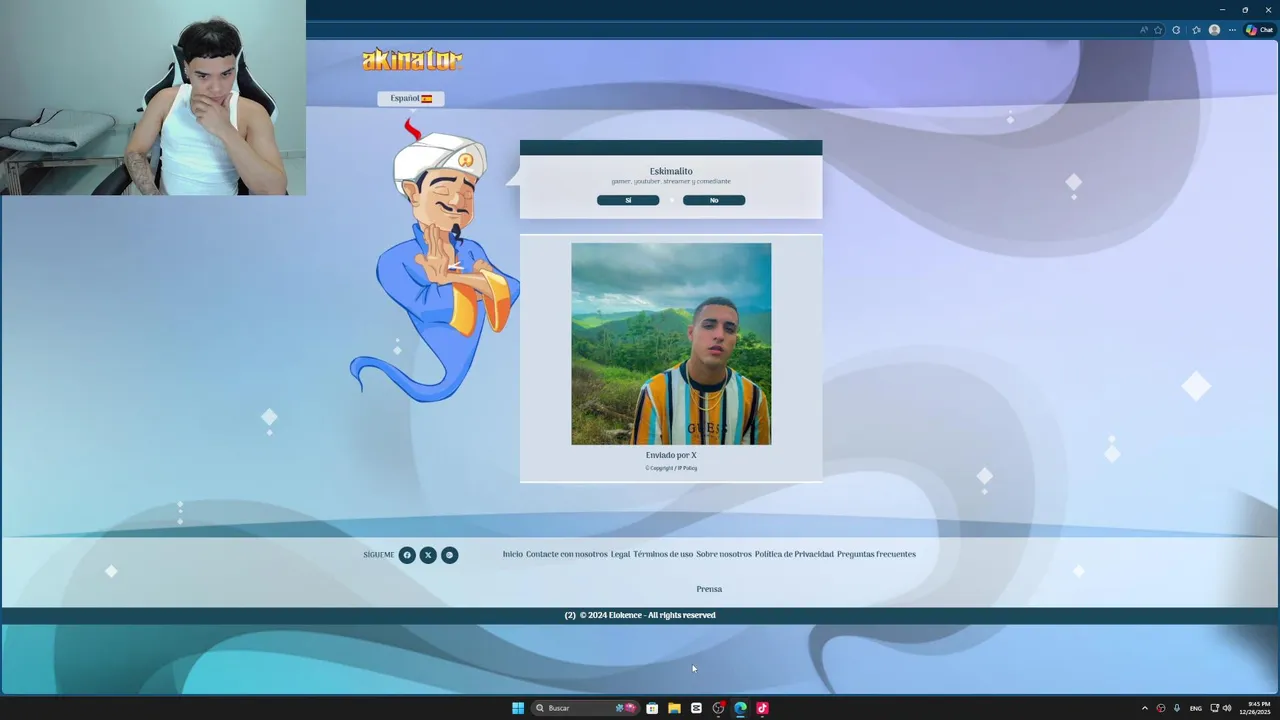Open the browser settings and more menu
Screen dimensions: 1280x720
click(1232, 30)
